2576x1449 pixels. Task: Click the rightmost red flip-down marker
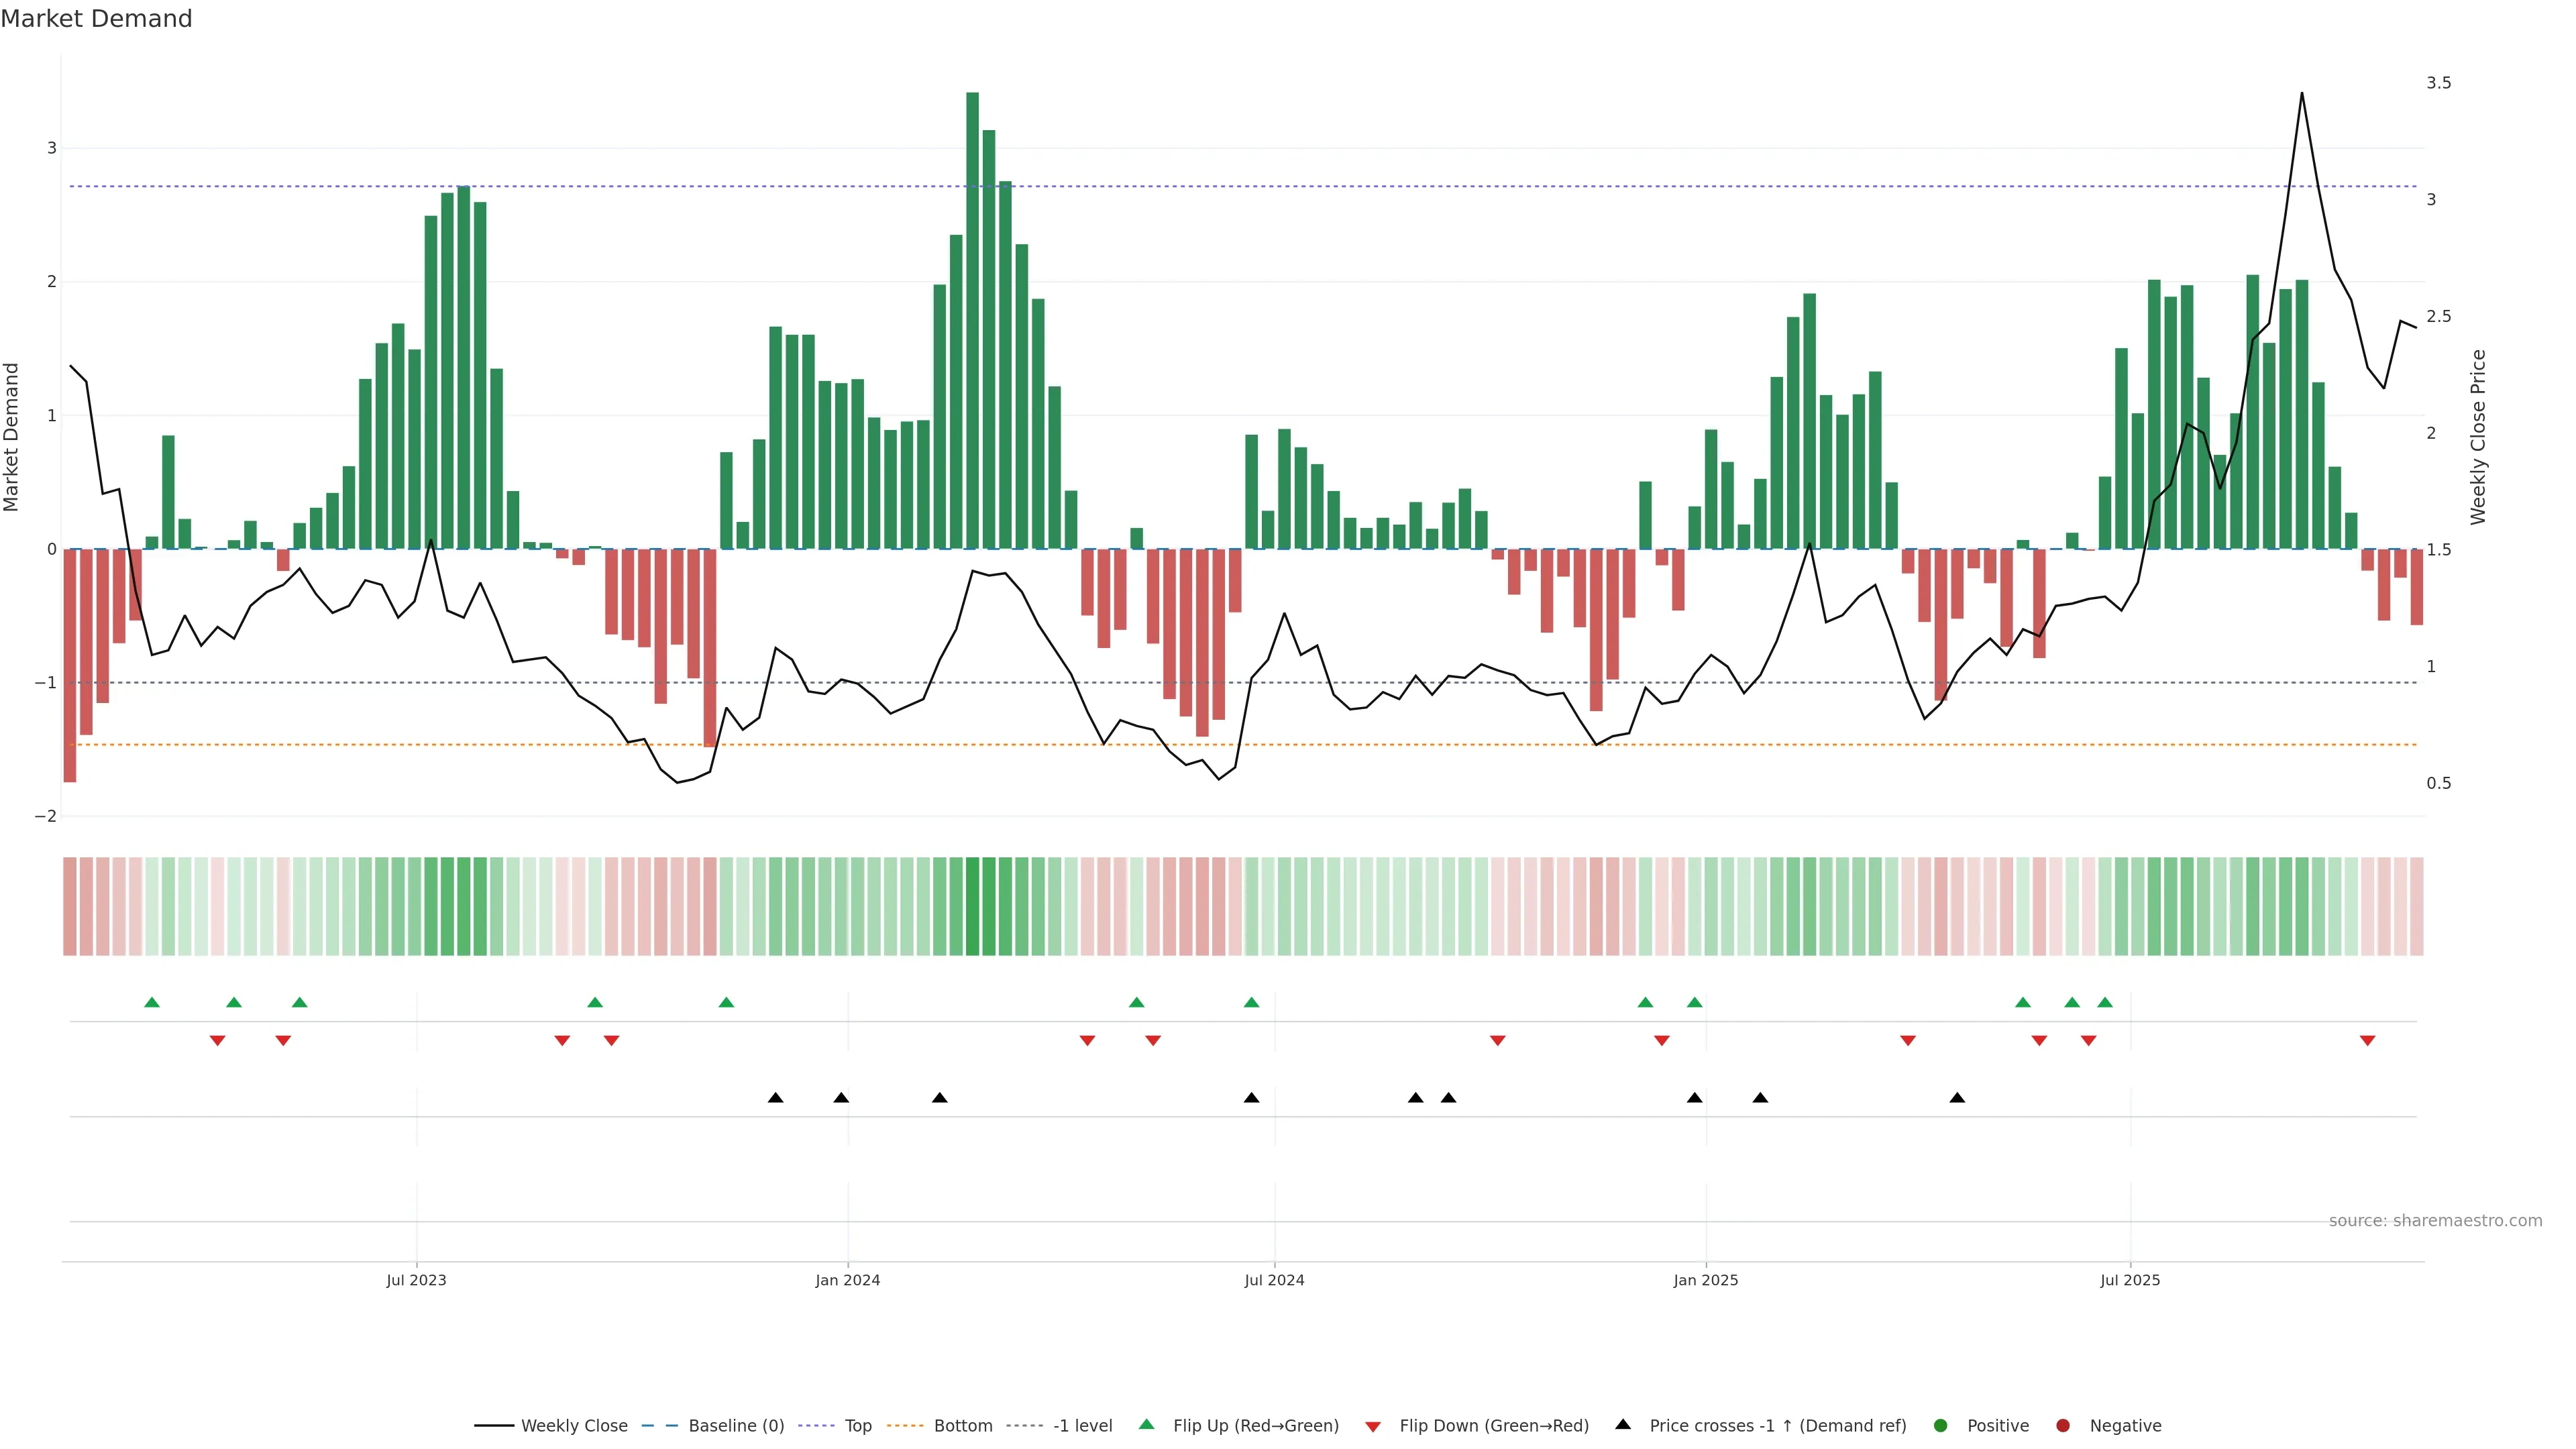tap(2367, 1041)
